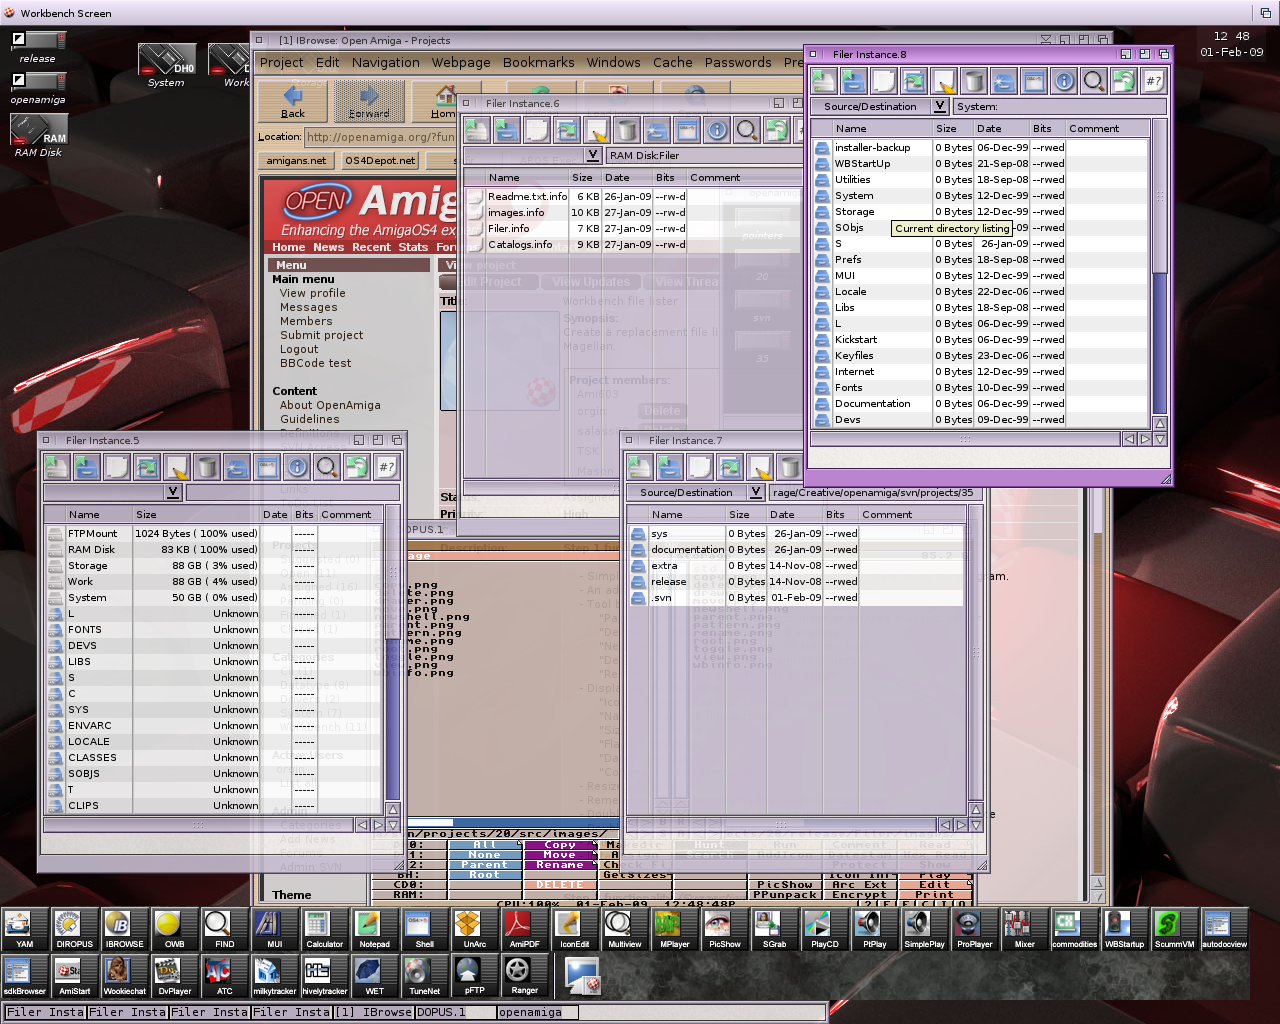This screenshot has width=1280, height=1024.
Task: Launch AmiPDF from the dock
Action: pyautogui.click(x=525, y=929)
